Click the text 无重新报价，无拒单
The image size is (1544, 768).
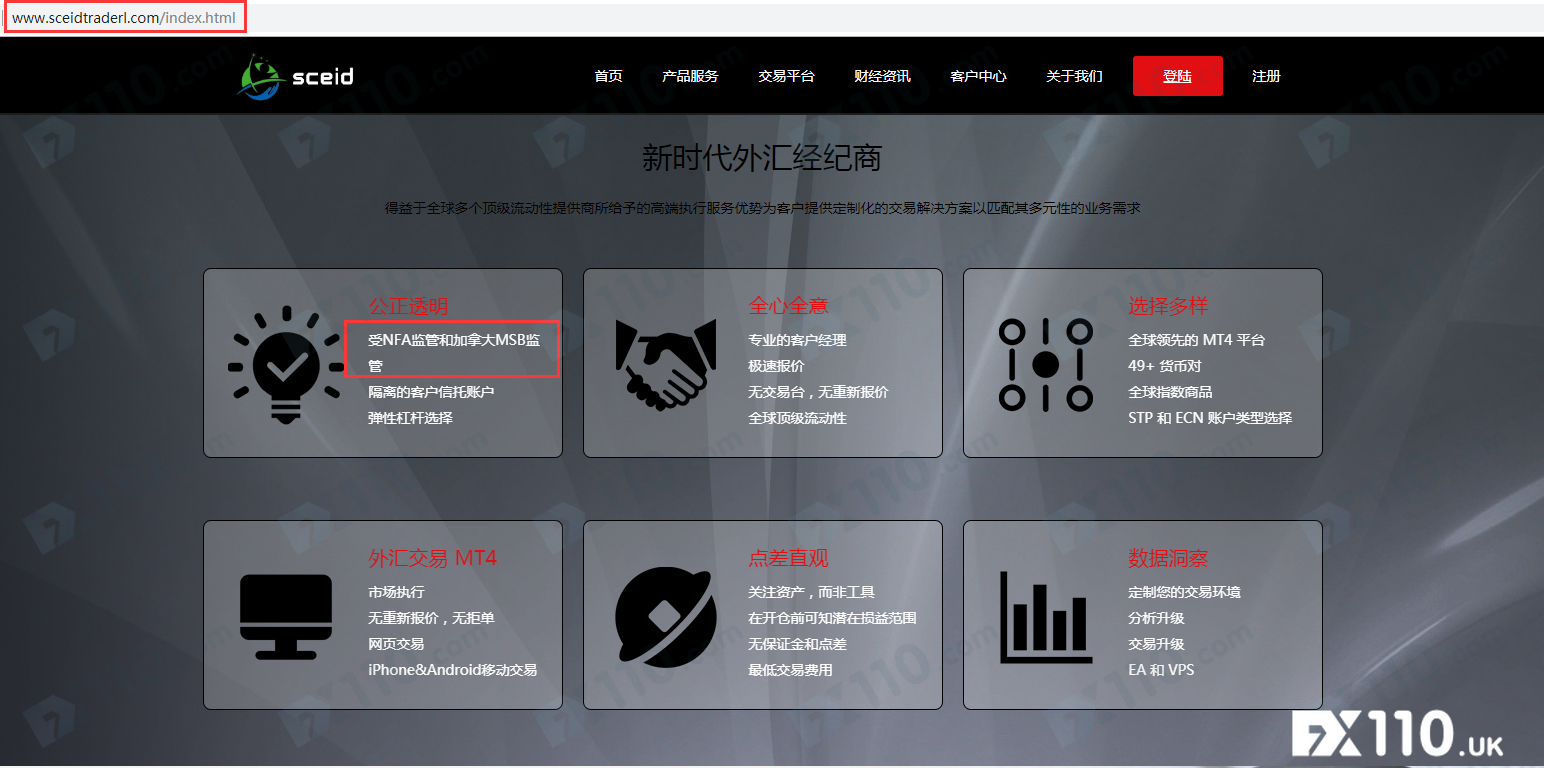pos(431,618)
